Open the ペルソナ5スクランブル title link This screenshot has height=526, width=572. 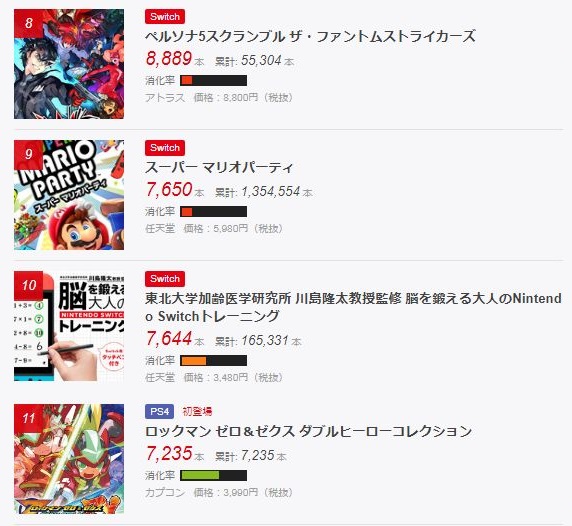310,36
